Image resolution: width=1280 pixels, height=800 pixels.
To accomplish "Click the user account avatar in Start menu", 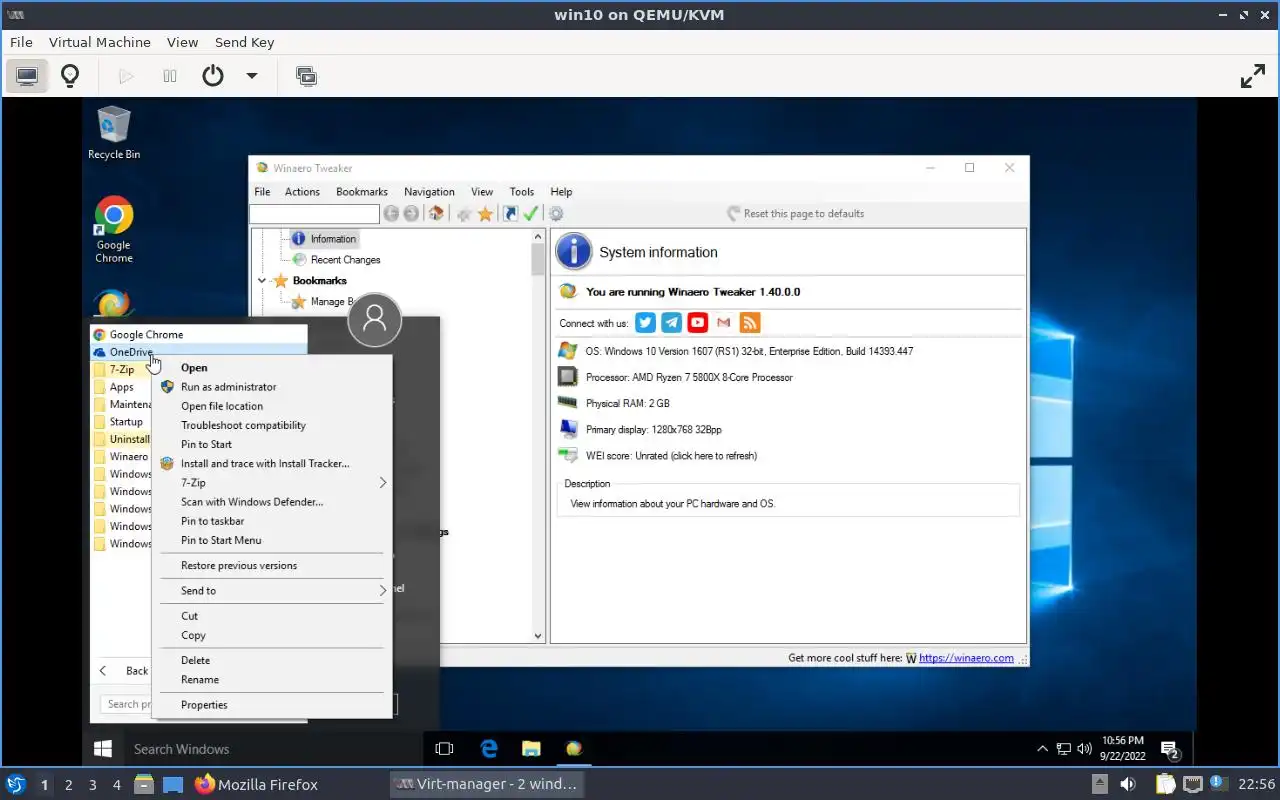I will pos(375,319).
